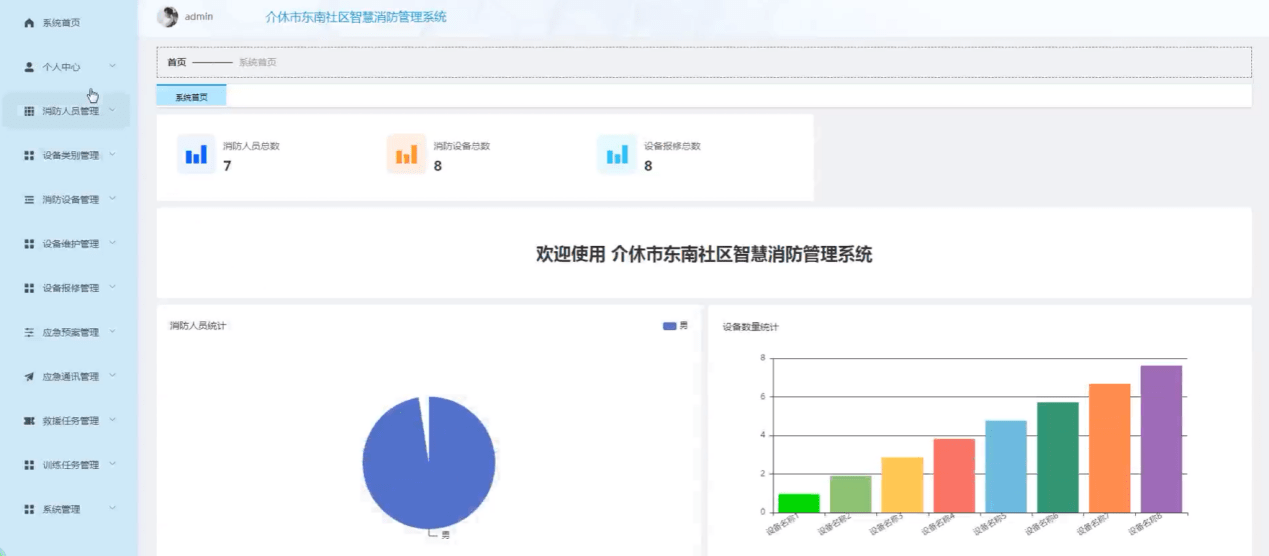Viewport: 1269px width, 556px height.
Task: Click the blue bar-chart icon for 消防人员总数
Action: 196,154
